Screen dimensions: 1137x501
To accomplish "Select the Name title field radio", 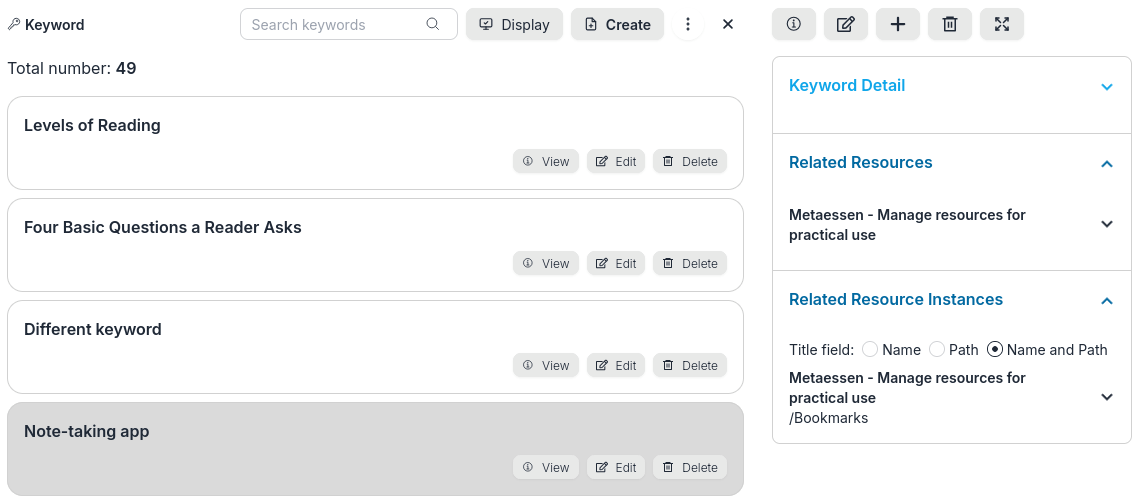I will [x=870, y=350].
